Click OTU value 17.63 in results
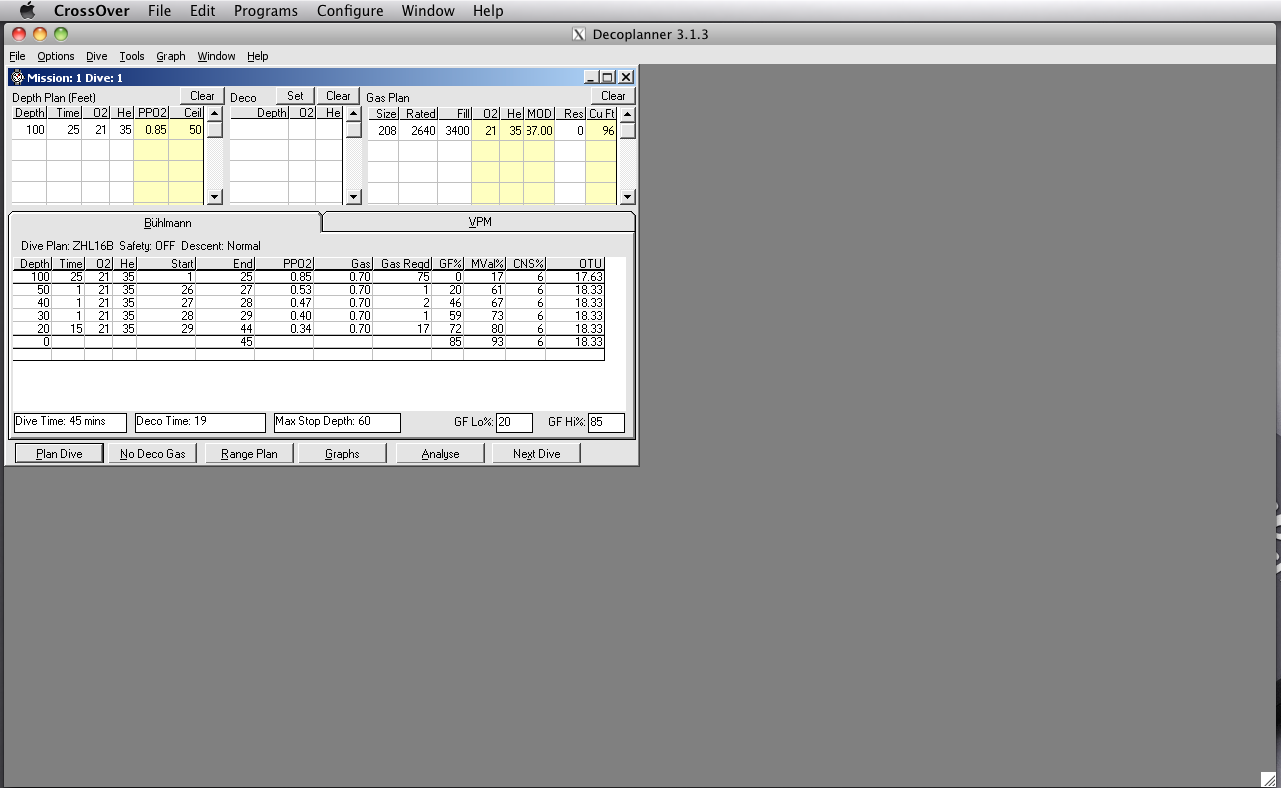Viewport: 1281px width, 788px height. pos(575,277)
